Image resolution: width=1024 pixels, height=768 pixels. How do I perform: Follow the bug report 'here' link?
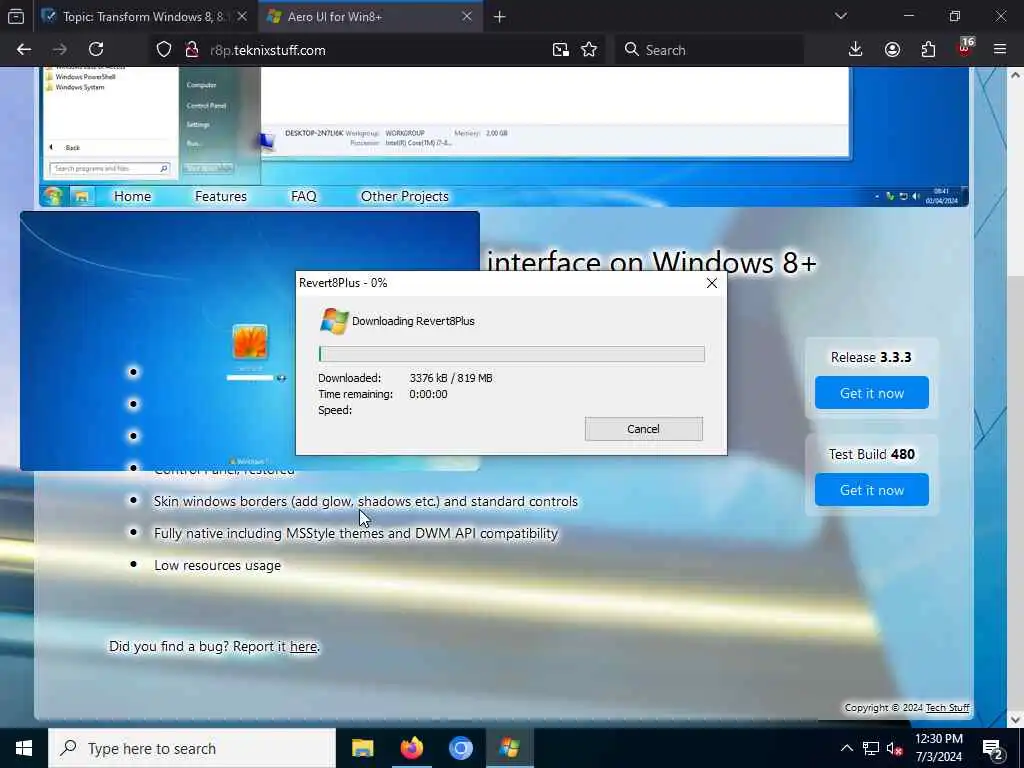tap(303, 646)
